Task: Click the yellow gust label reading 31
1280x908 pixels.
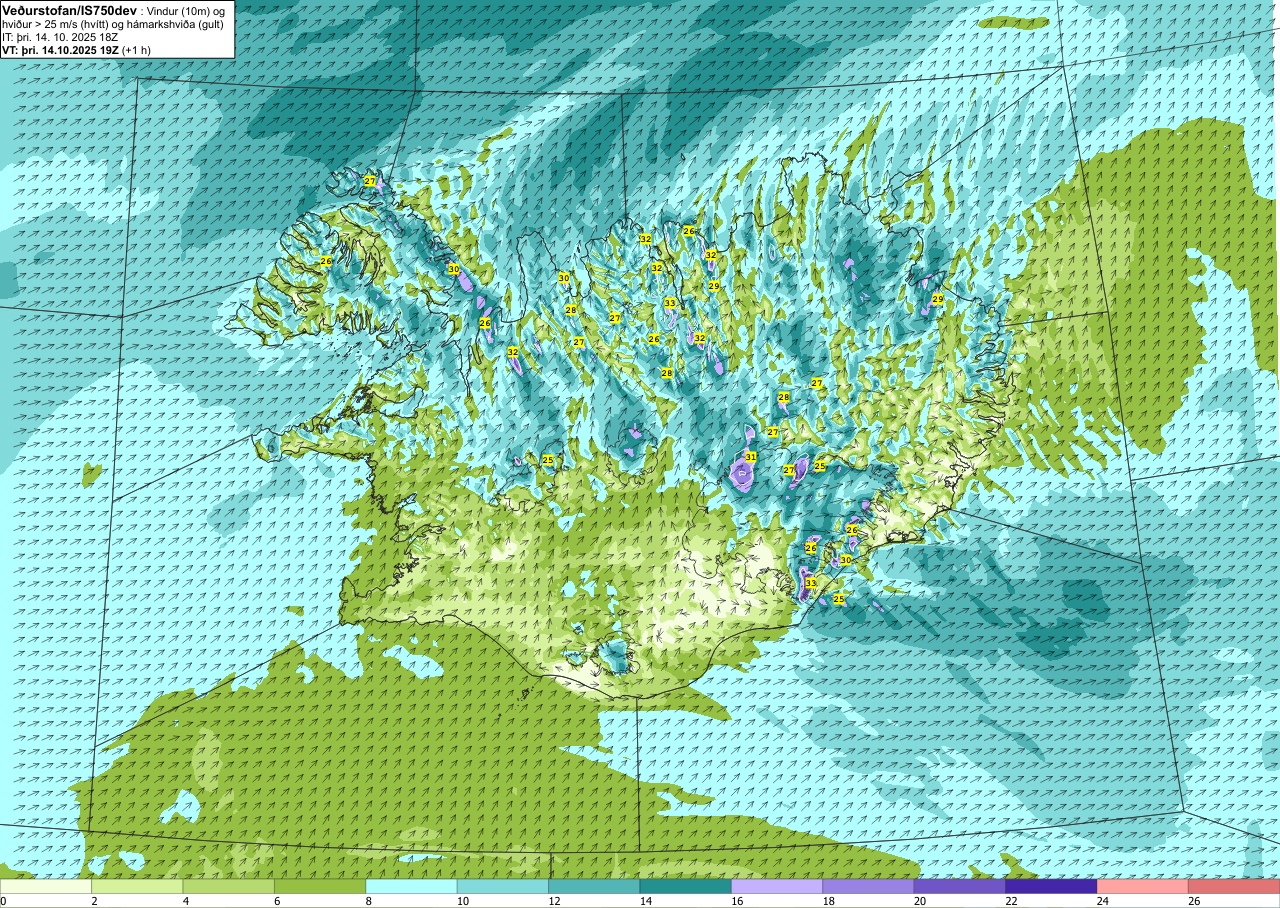Action: coord(751,457)
